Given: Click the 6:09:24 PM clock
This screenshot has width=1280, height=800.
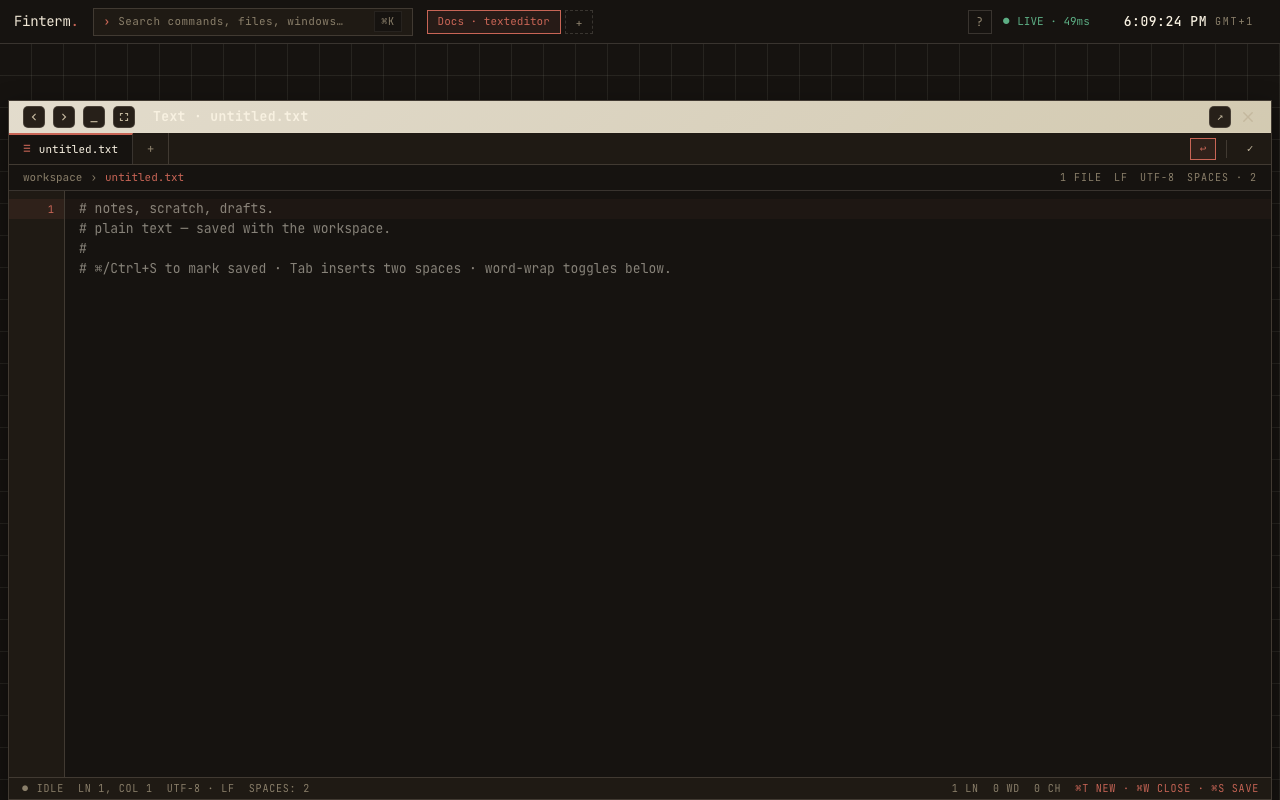Looking at the screenshot, I should click(1165, 22).
